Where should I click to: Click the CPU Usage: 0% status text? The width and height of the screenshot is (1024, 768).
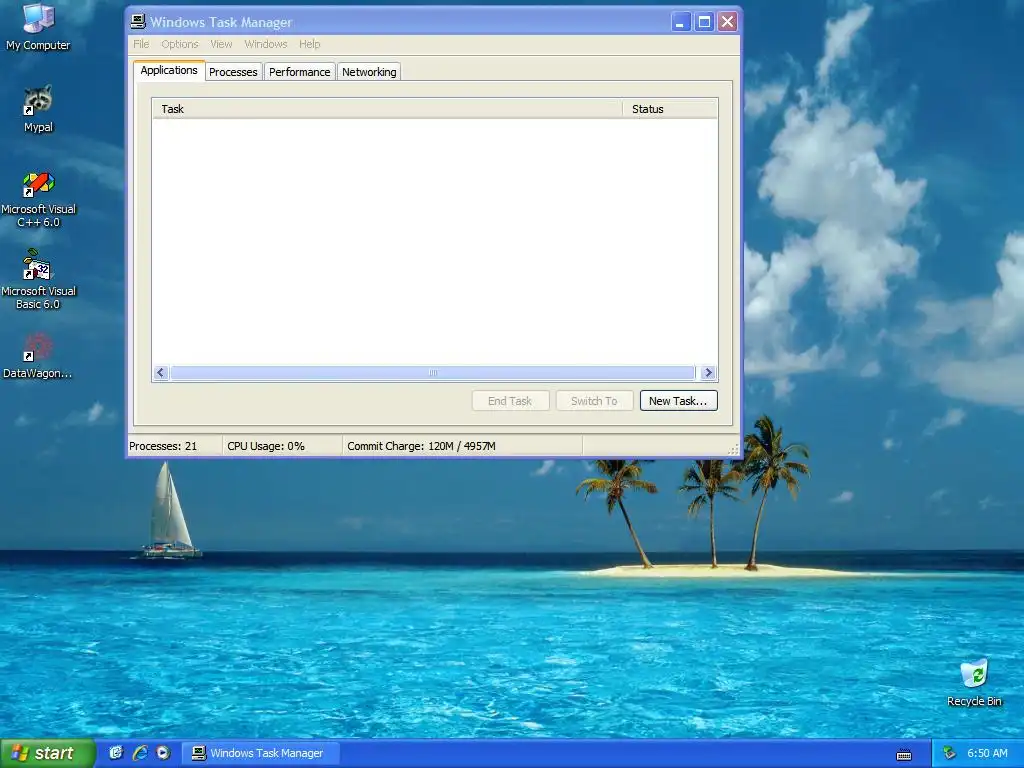pyautogui.click(x=266, y=446)
